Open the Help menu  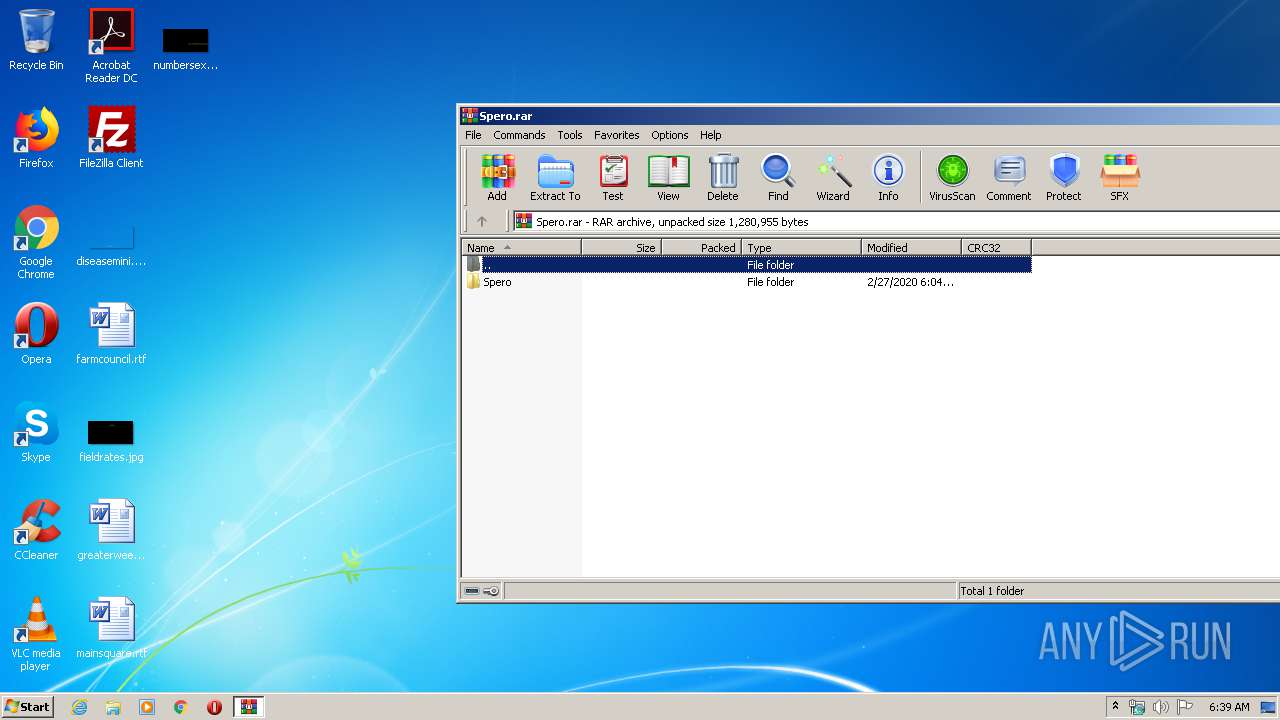[x=711, y=135]
